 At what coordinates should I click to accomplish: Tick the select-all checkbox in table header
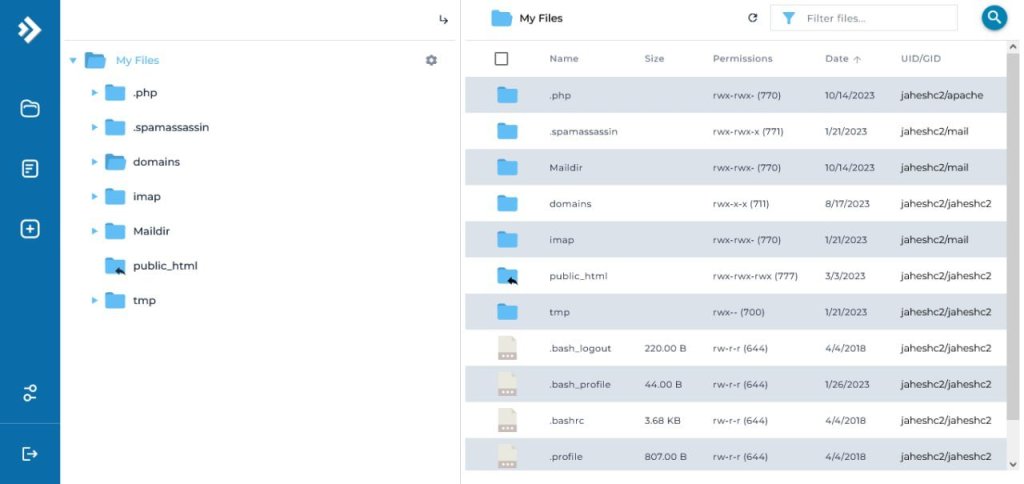tap(501, 59)
